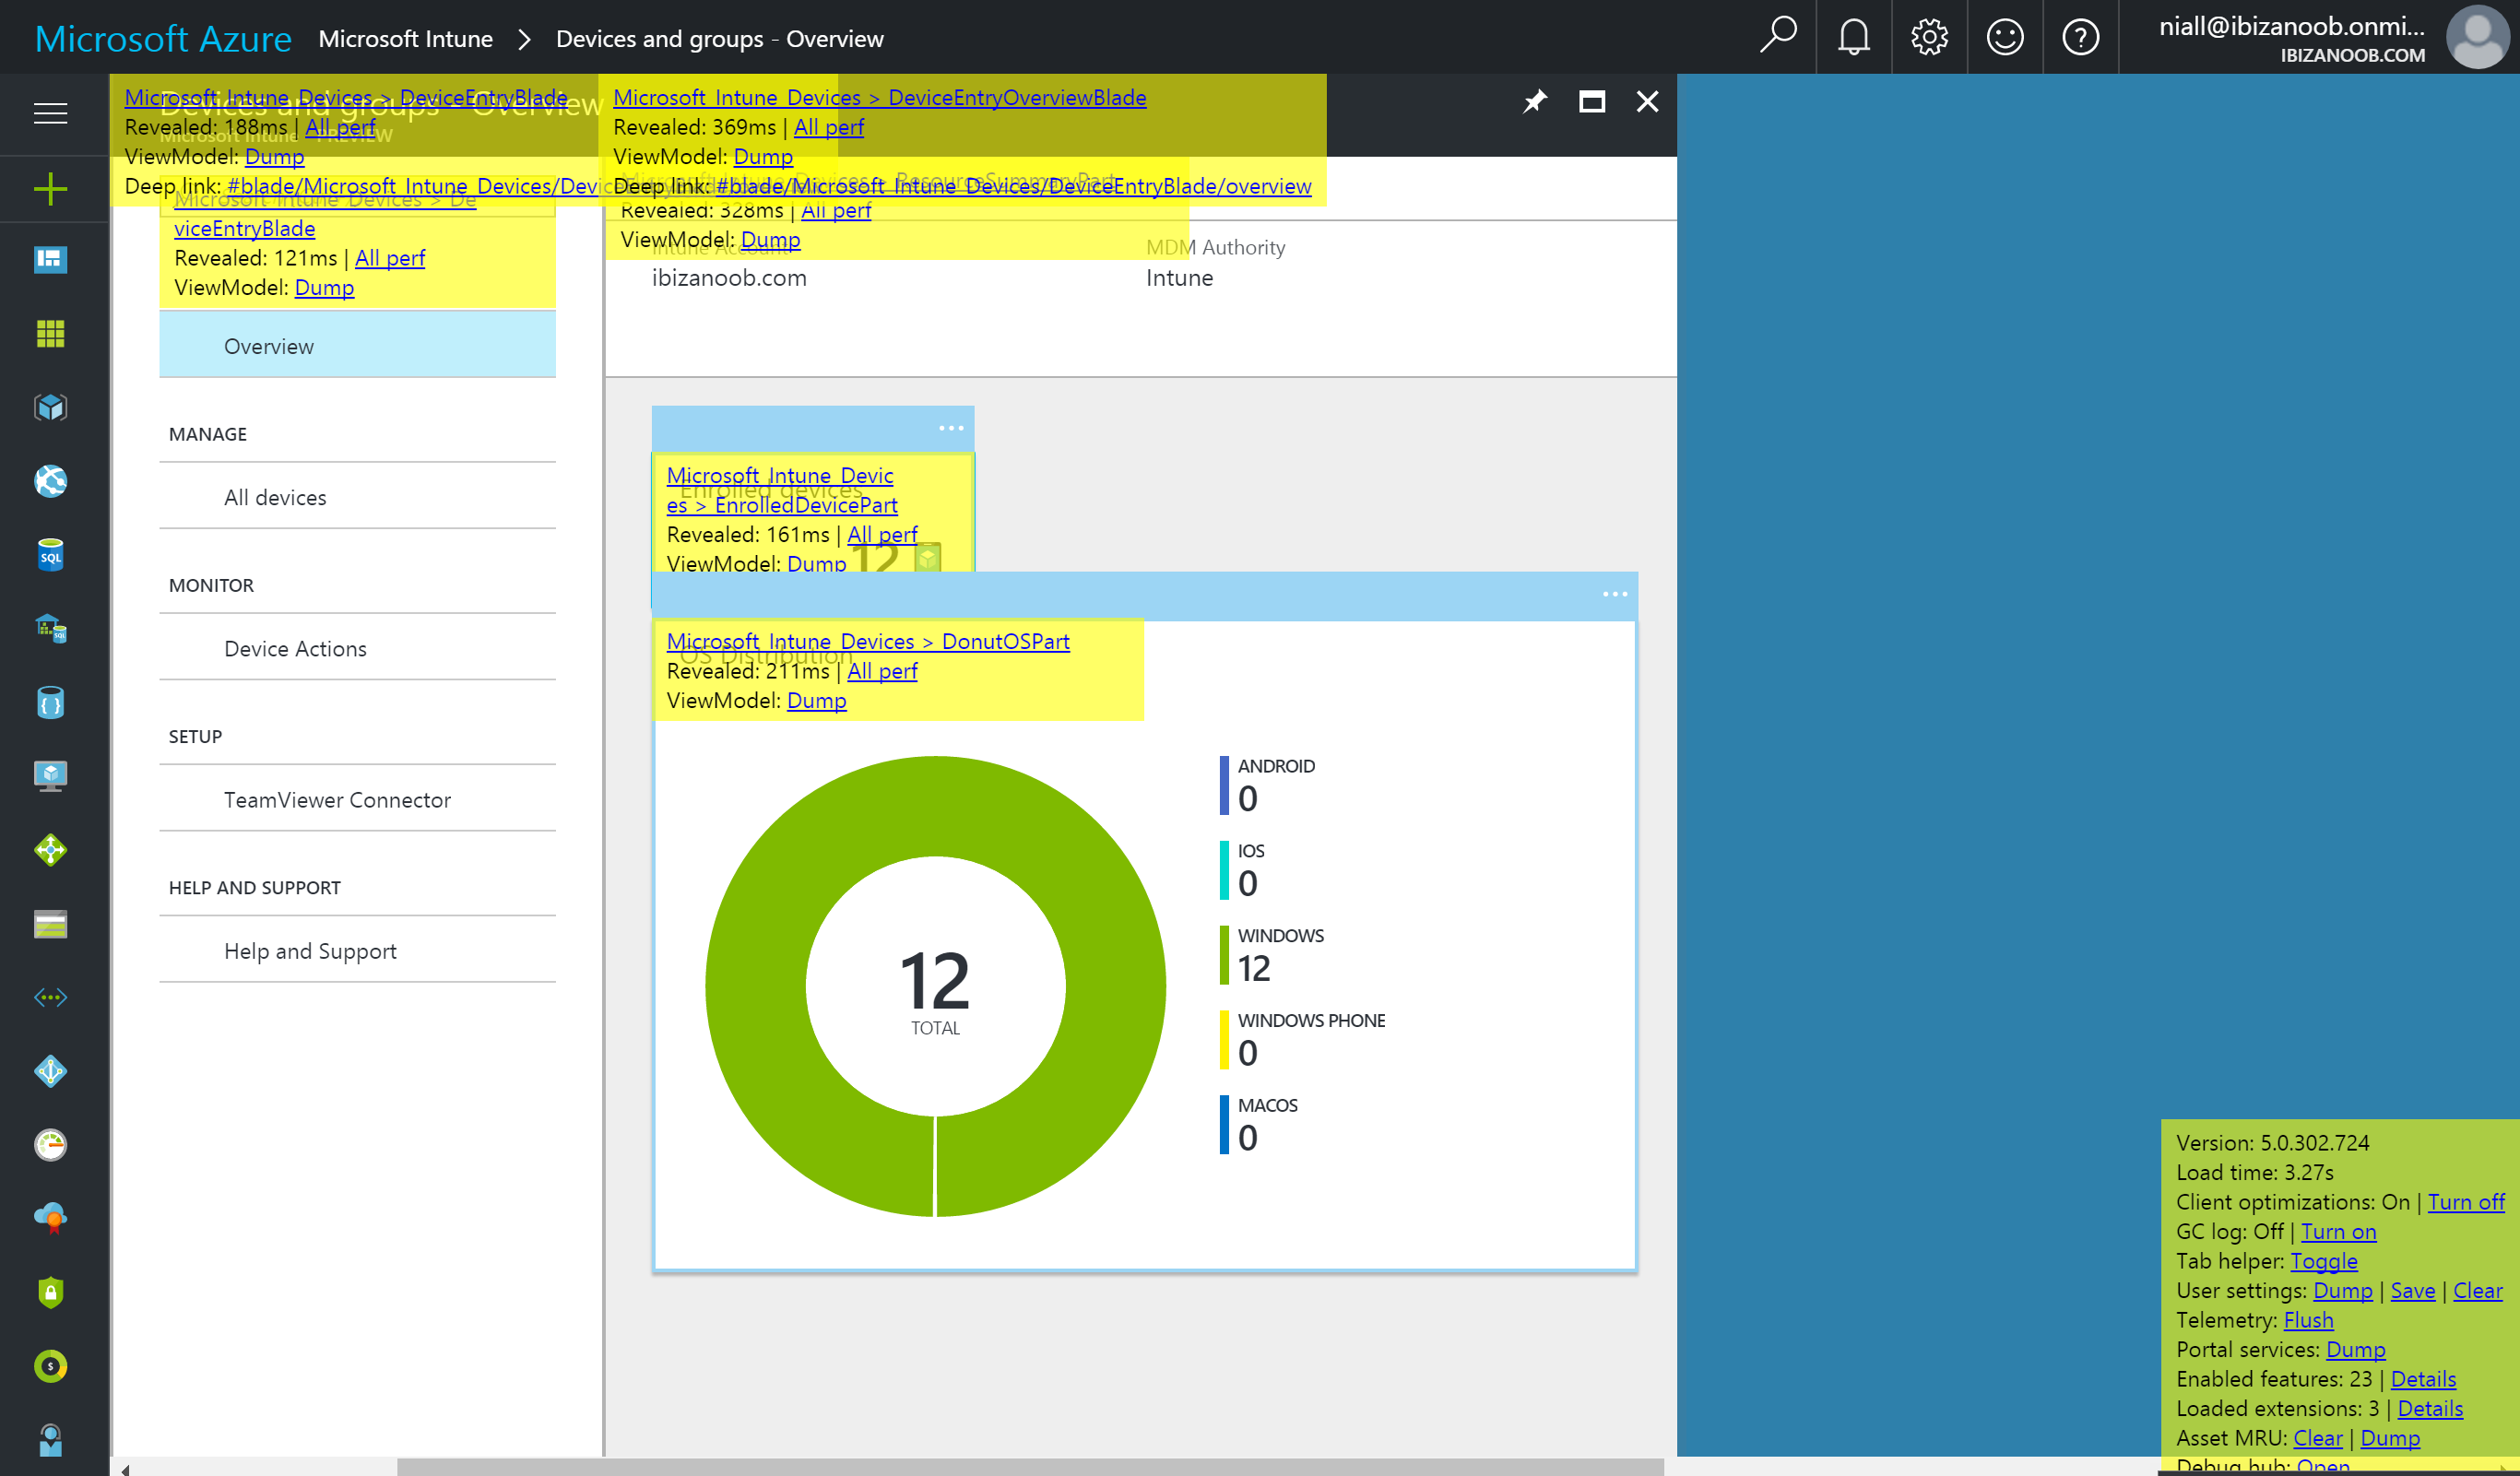
Task: Click the green donut chart ring
Action: (756, 986)
